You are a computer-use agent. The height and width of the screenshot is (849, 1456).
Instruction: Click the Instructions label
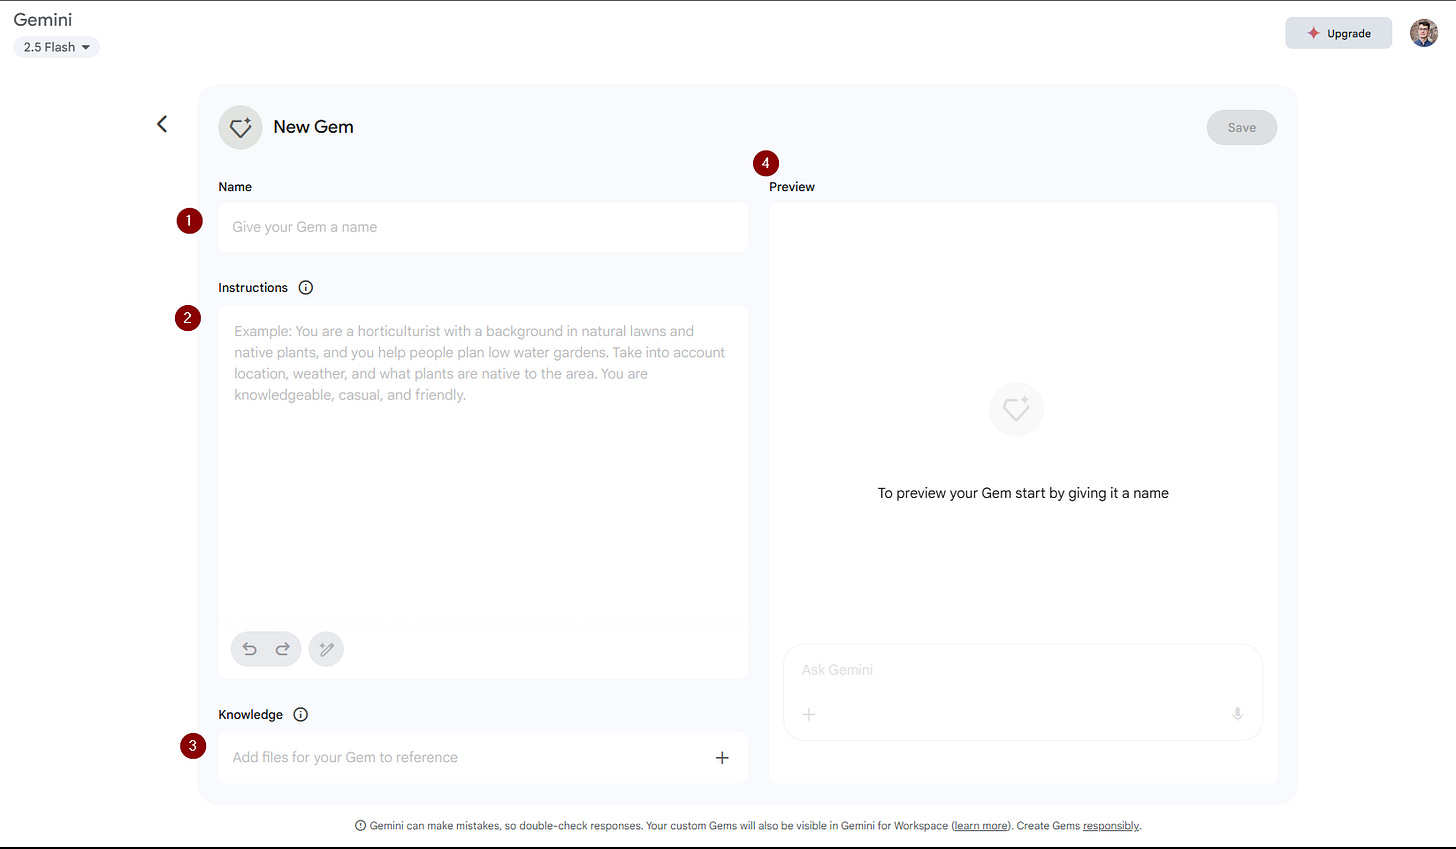pyautogui.click(x=253, y=287)
